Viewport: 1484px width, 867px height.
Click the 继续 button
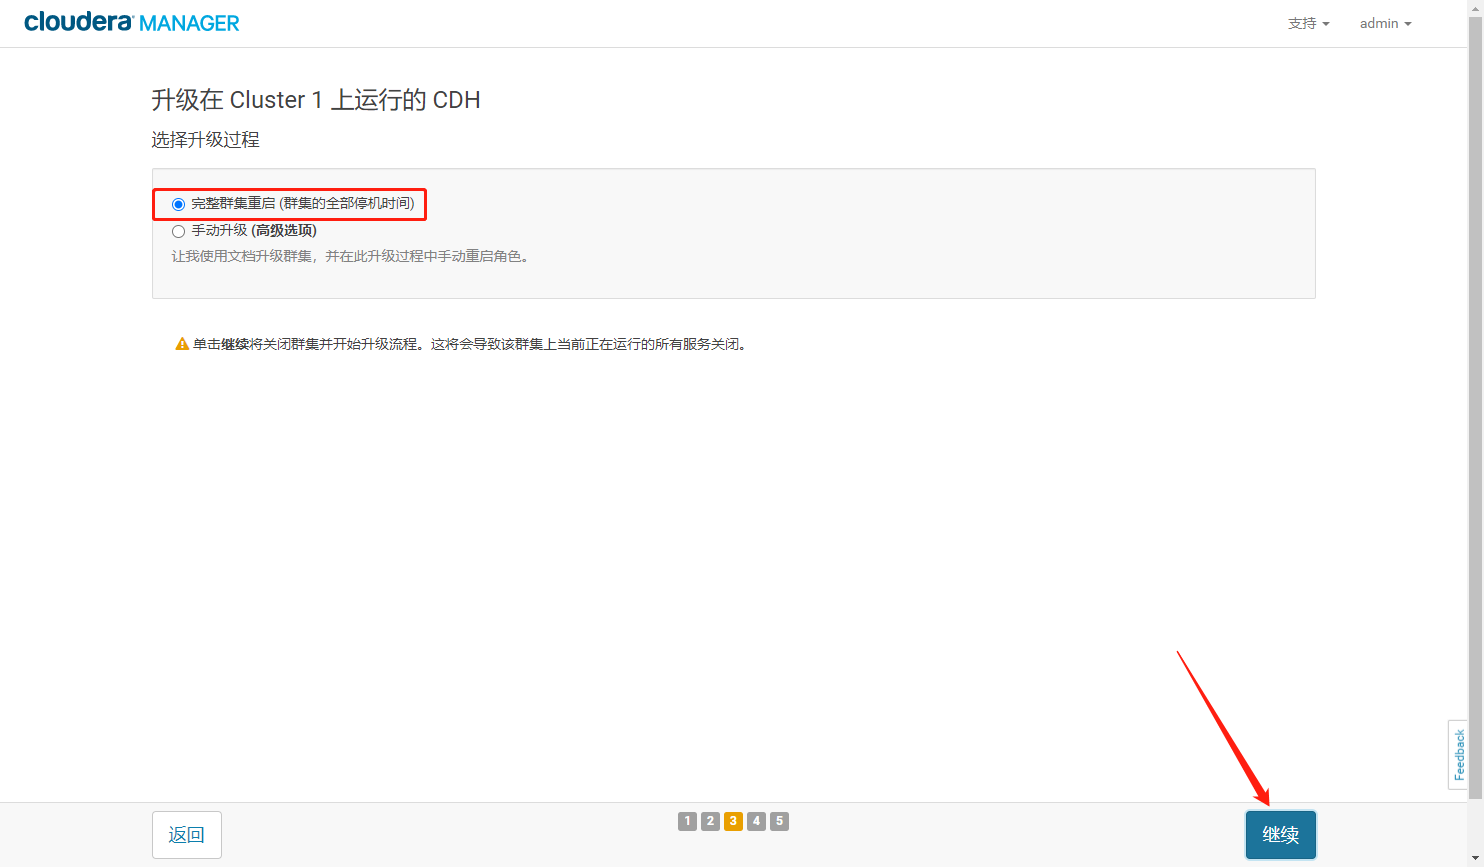[1280, 834]
